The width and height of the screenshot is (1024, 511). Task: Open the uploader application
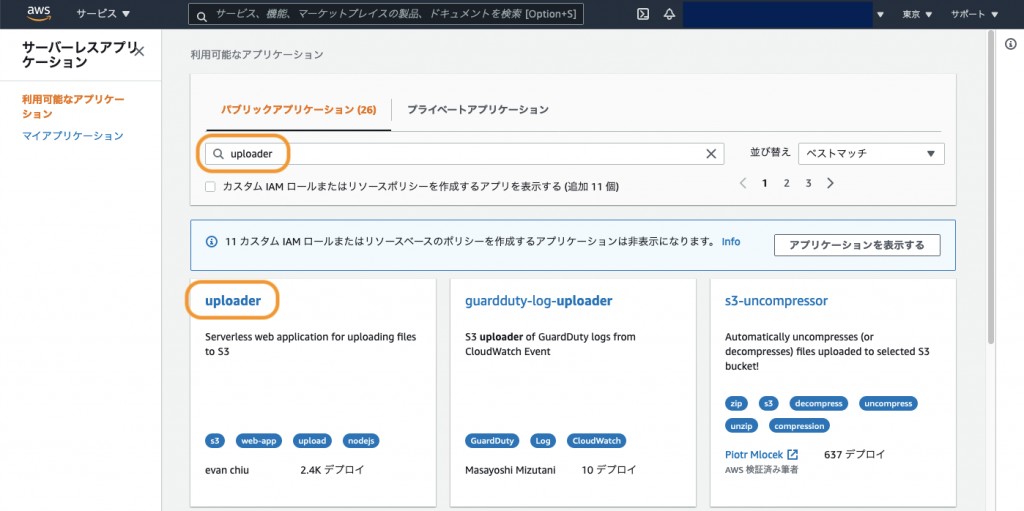point(233,301)
